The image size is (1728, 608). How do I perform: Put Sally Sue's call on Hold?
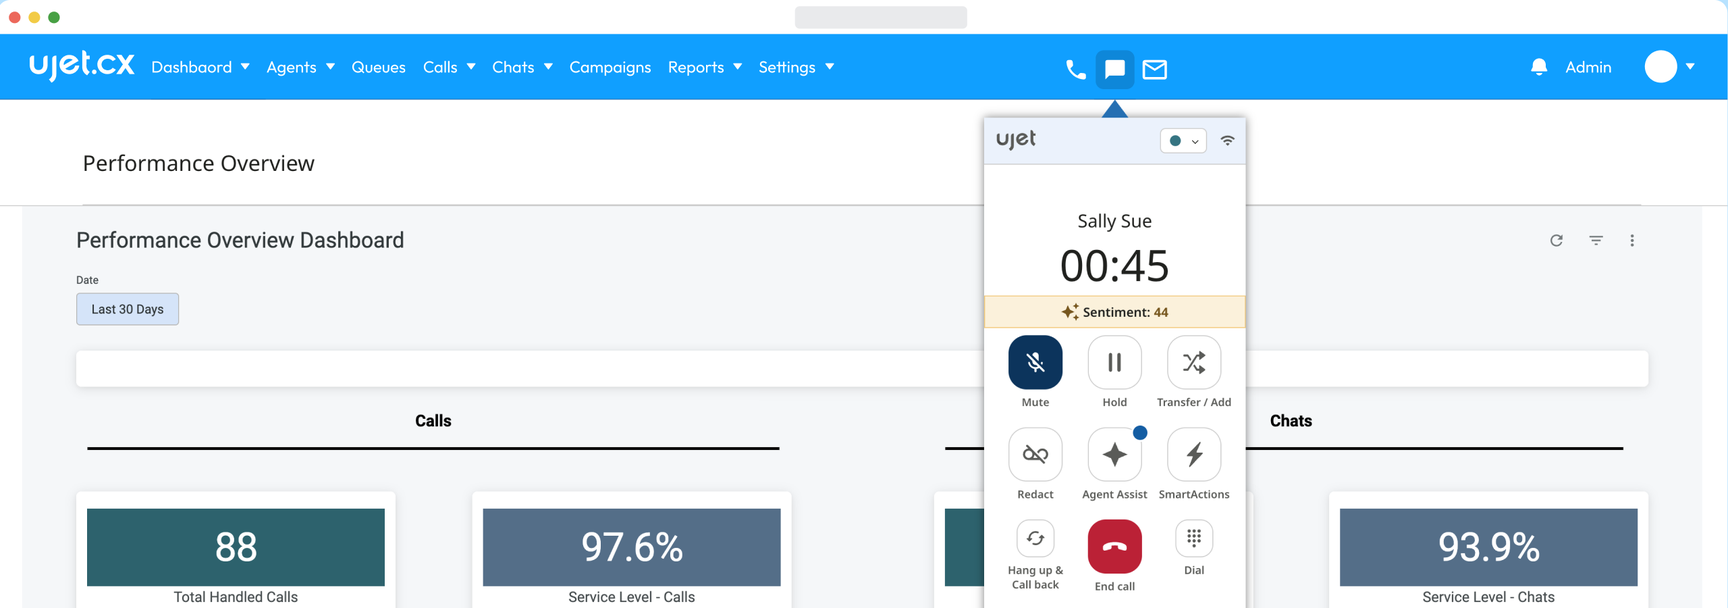[1114, 362]
